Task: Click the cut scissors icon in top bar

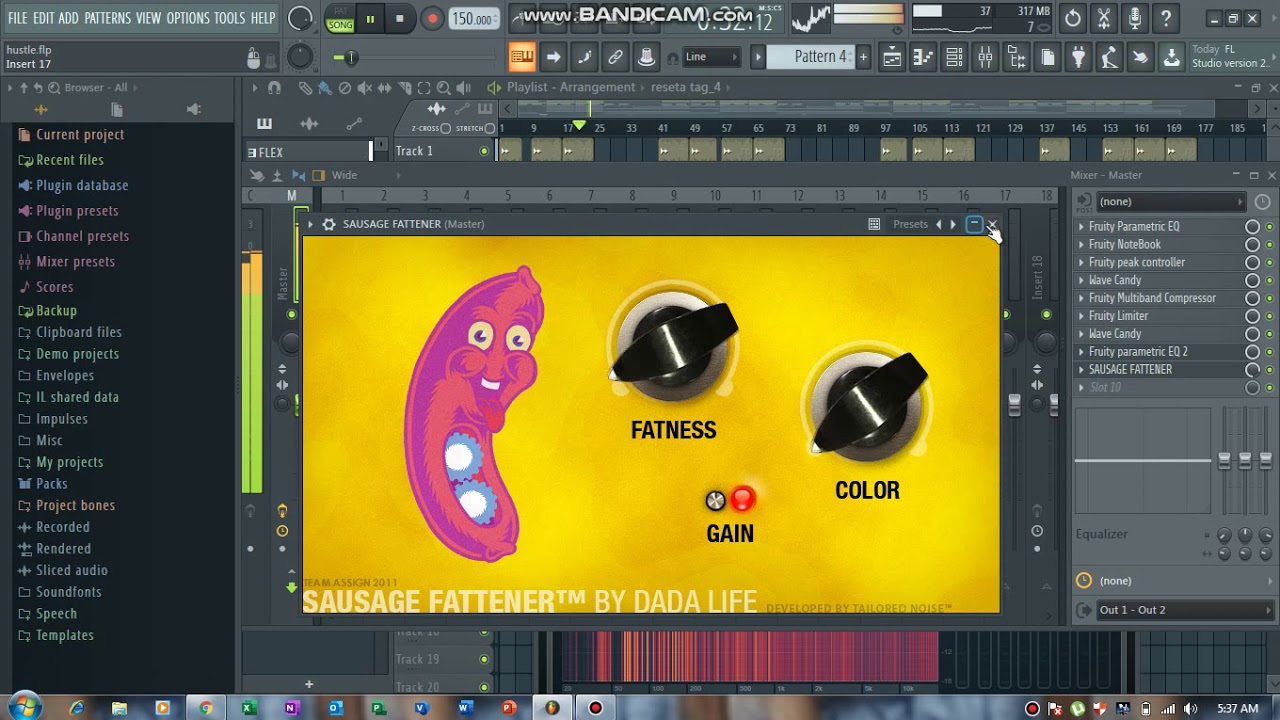Action: pos(1104,18)
